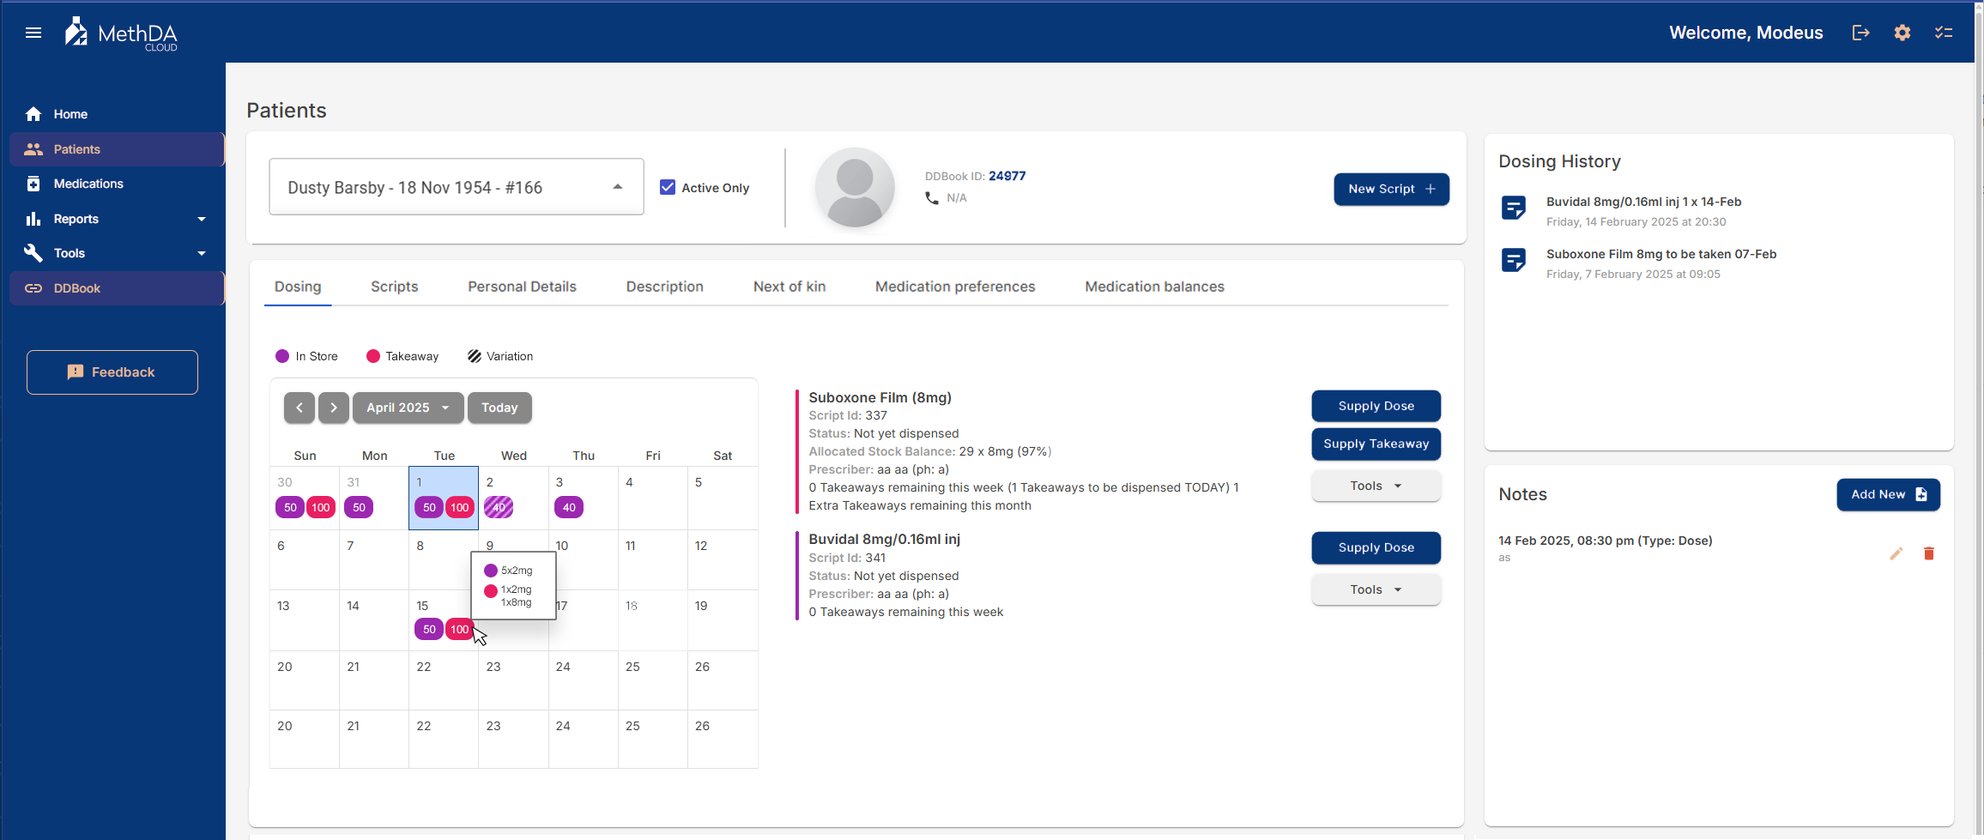This screenshot has height=840, width=1984.
Task: Open settings gear icon
Action: click(1902, 33)
